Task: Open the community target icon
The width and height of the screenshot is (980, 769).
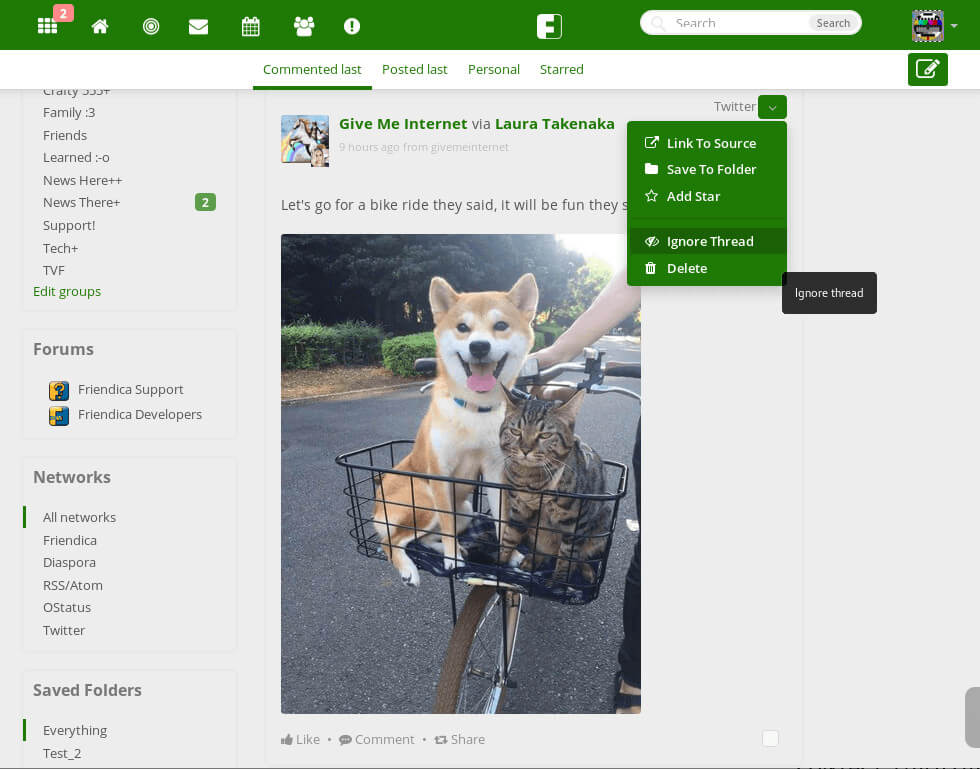Action: tap(151, 26)
